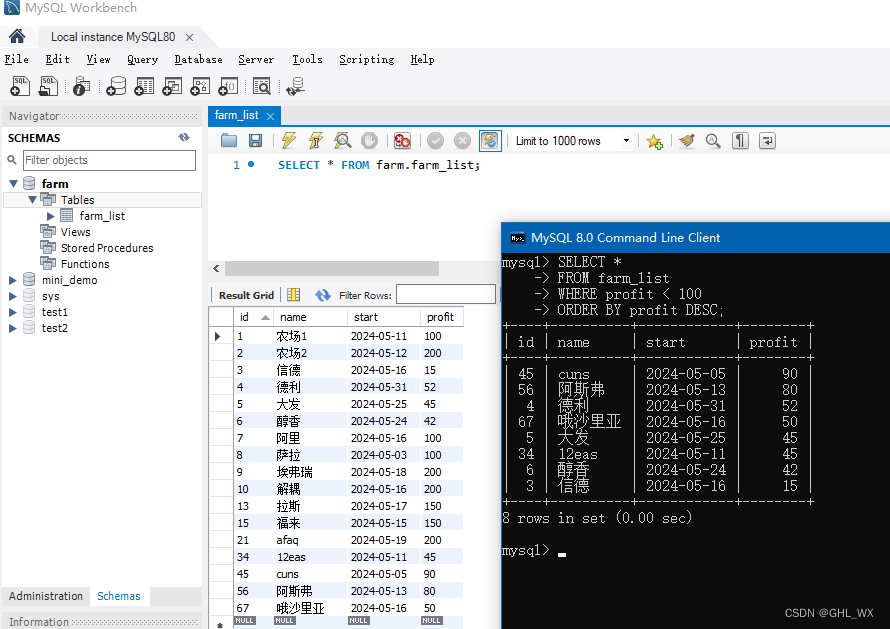The image size is (890, 629).
Task: Select the Functions tree item
Action: 85,263
